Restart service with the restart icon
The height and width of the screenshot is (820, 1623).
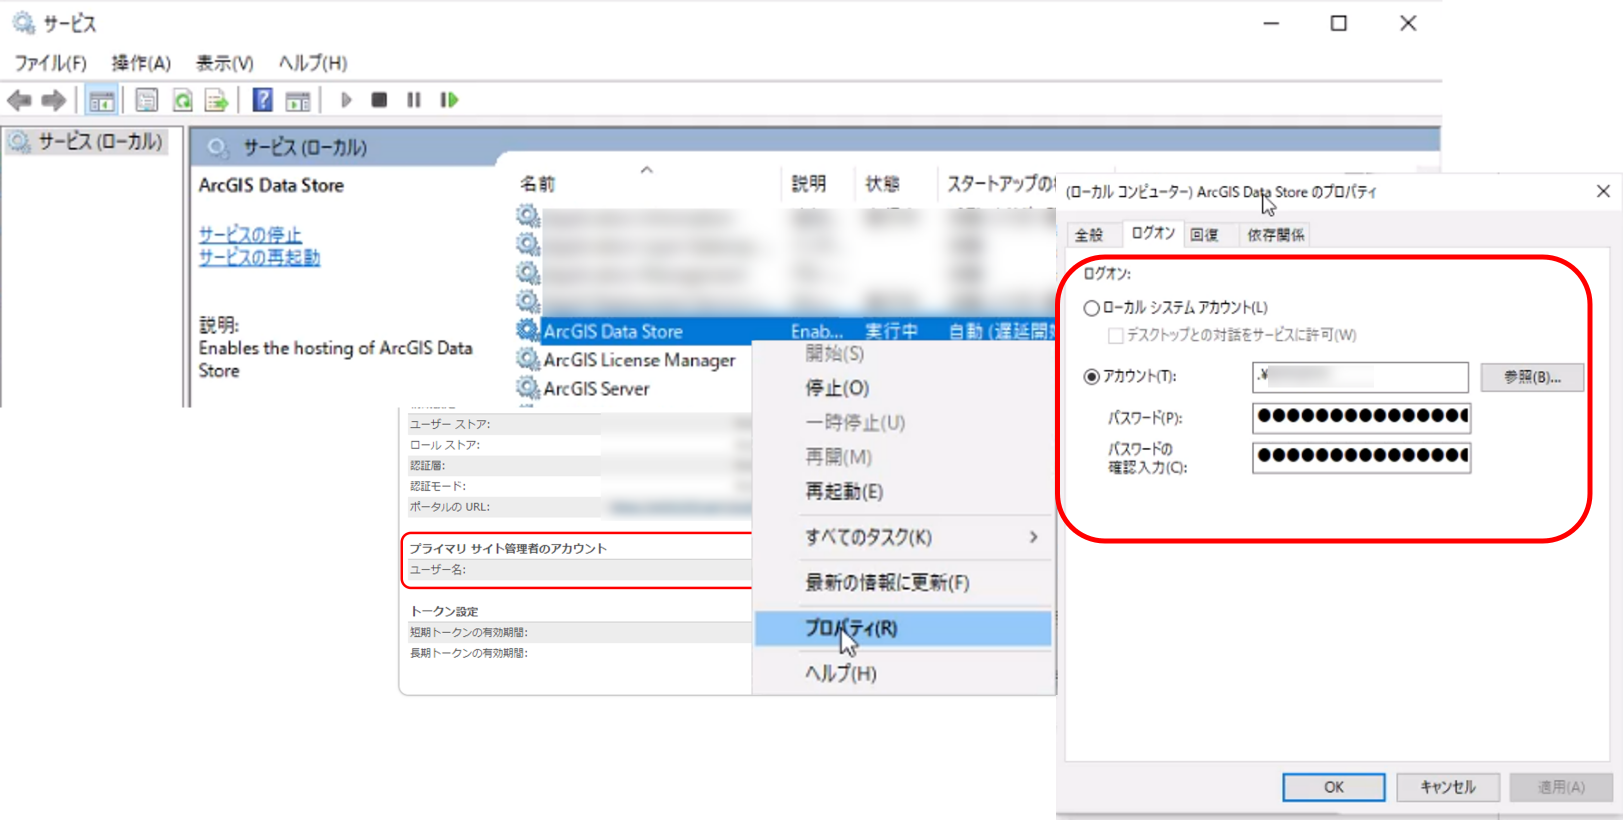tap(449, 100)
